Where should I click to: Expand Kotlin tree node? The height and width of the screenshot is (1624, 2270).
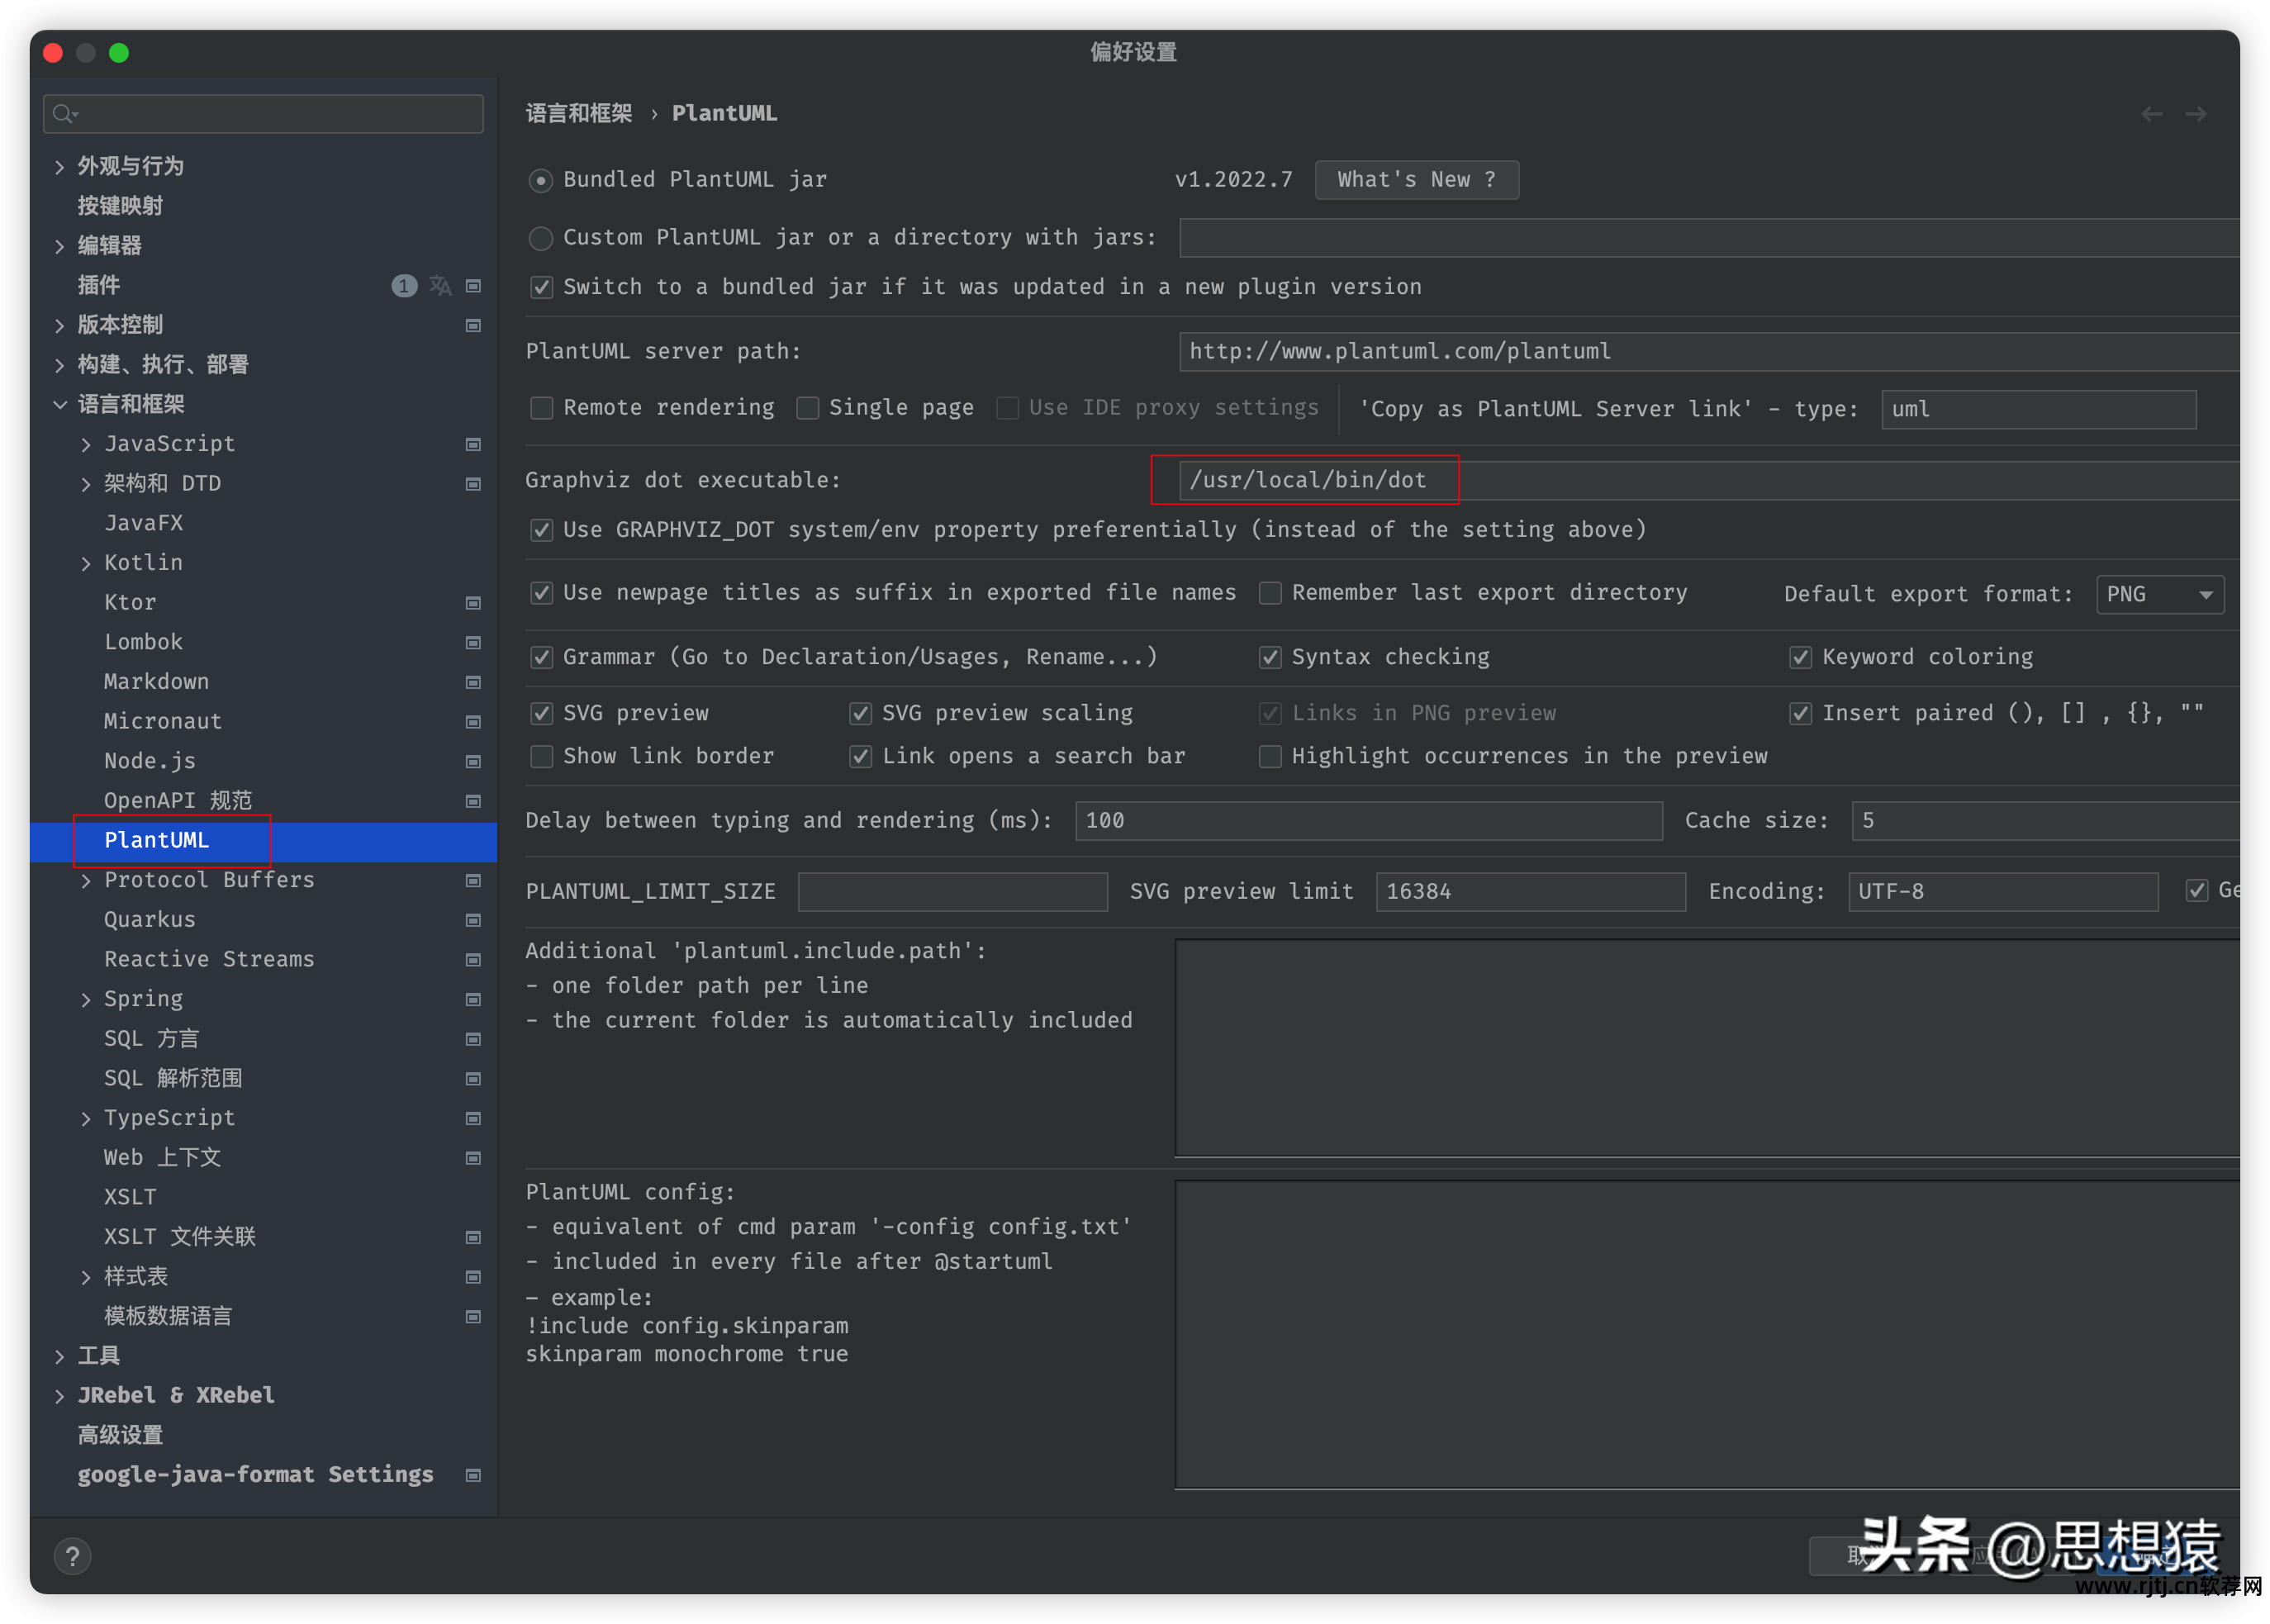click(86, 563)
